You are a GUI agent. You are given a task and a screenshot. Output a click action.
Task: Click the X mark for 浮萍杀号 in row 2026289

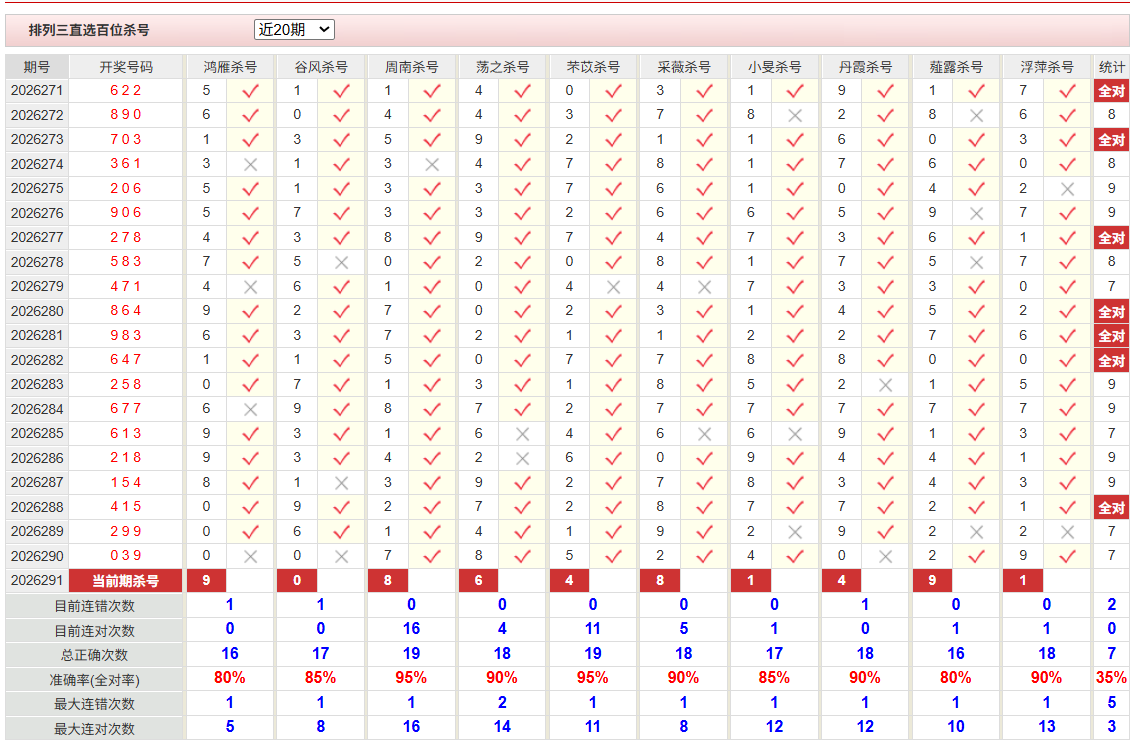[1067, 533]
